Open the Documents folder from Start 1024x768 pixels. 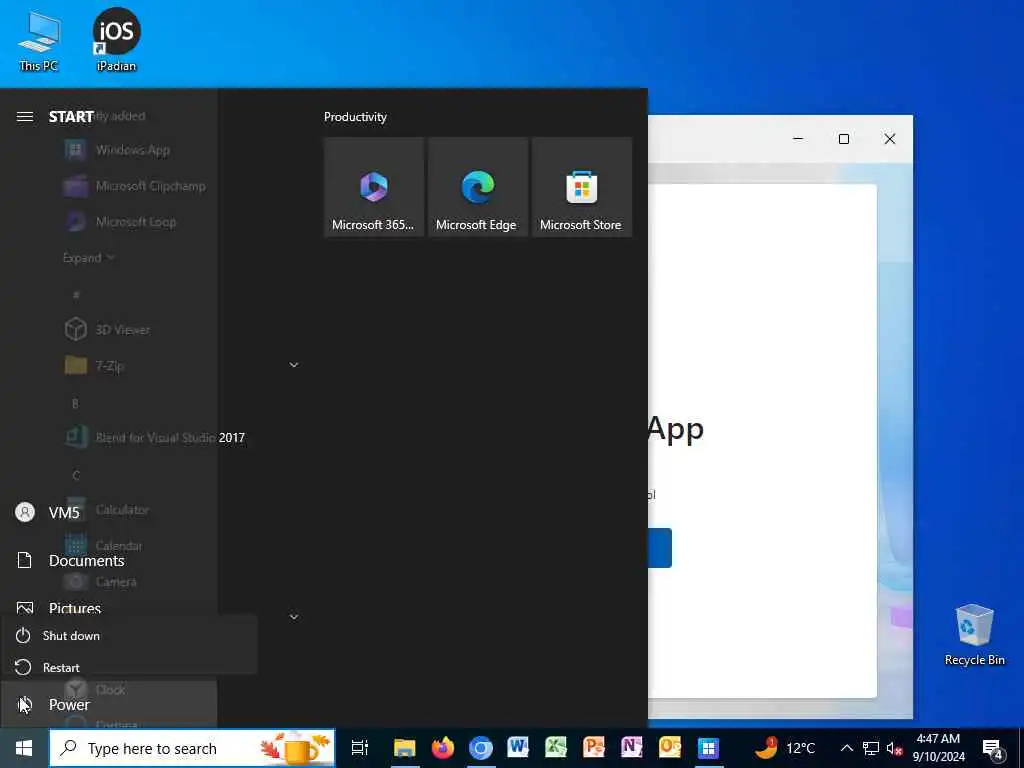tap(108, 560)
